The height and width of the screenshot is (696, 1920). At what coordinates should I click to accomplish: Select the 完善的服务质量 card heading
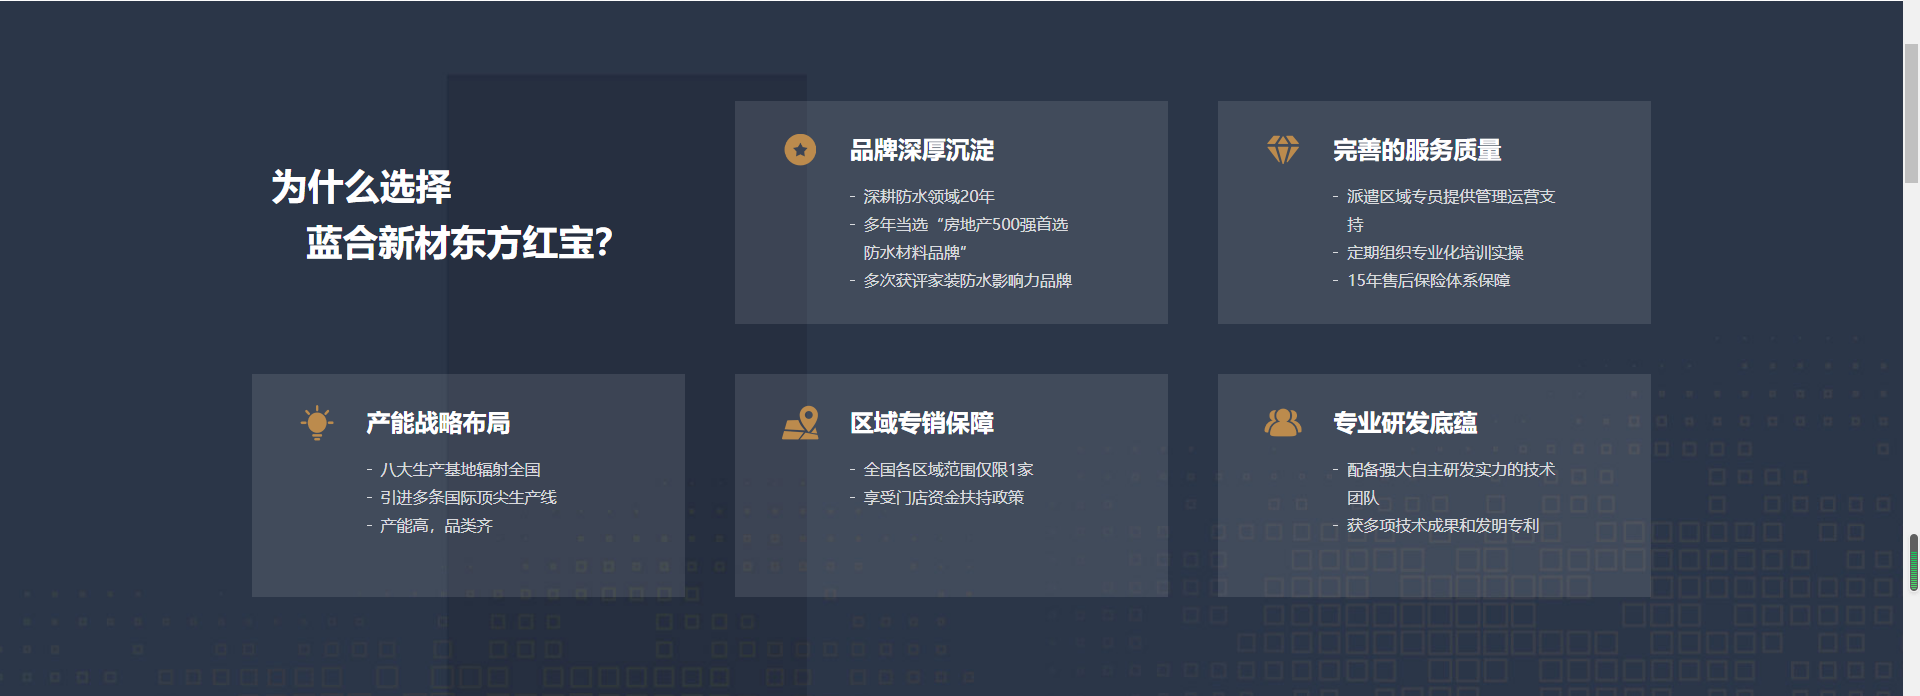coord(1417,150)
